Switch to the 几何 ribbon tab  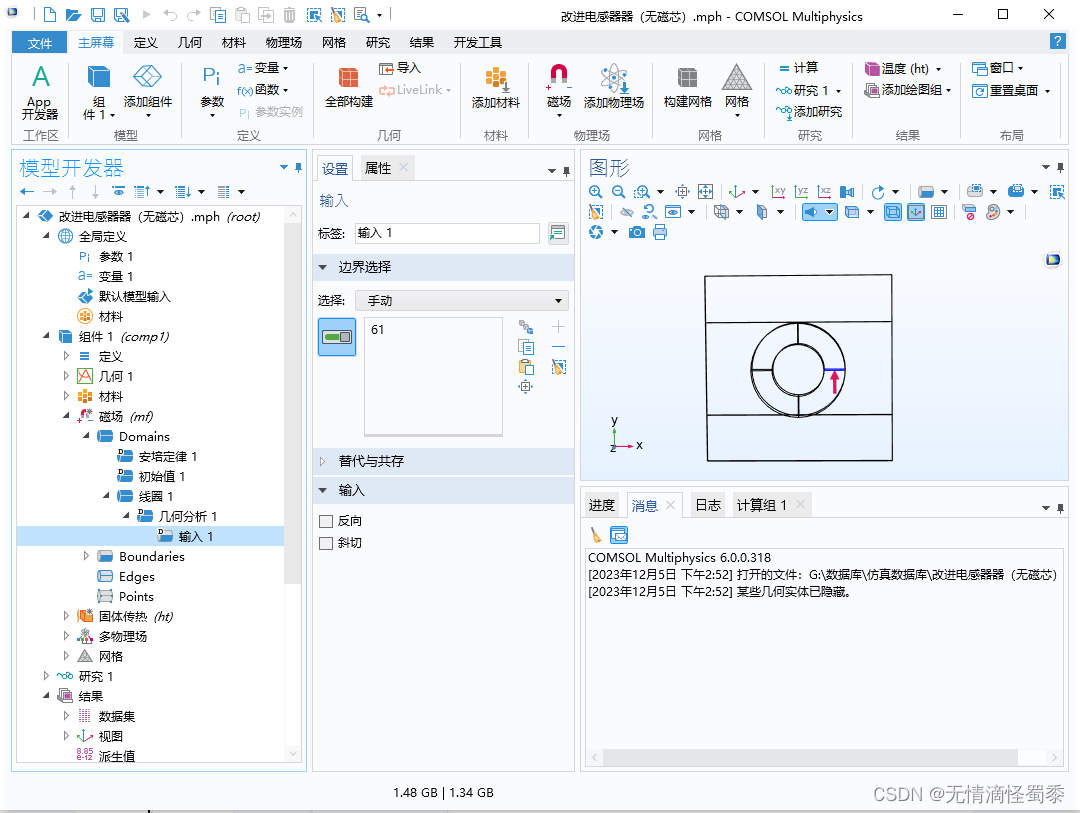pyautogui.click(x=189, y=43)
